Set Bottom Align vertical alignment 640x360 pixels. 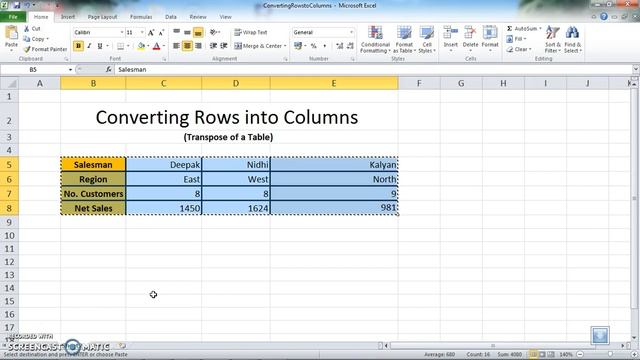198,32
